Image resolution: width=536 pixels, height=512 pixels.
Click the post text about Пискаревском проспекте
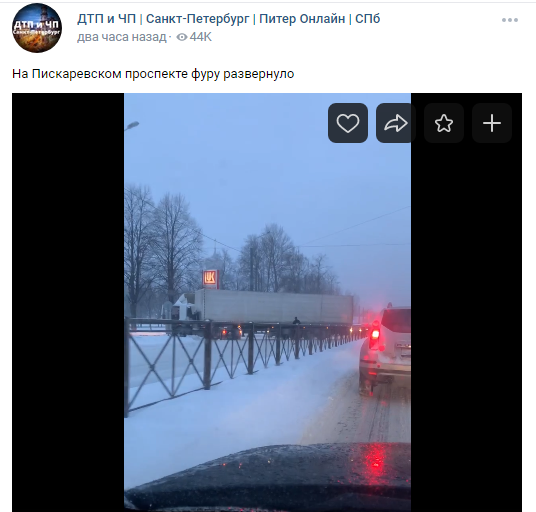pyautogui.click(x=153, y=74)
